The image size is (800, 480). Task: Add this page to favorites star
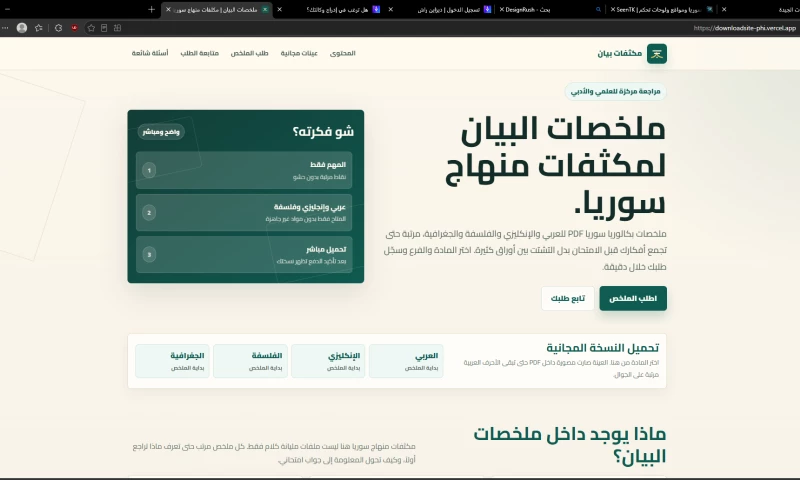[x=91, y=28]
